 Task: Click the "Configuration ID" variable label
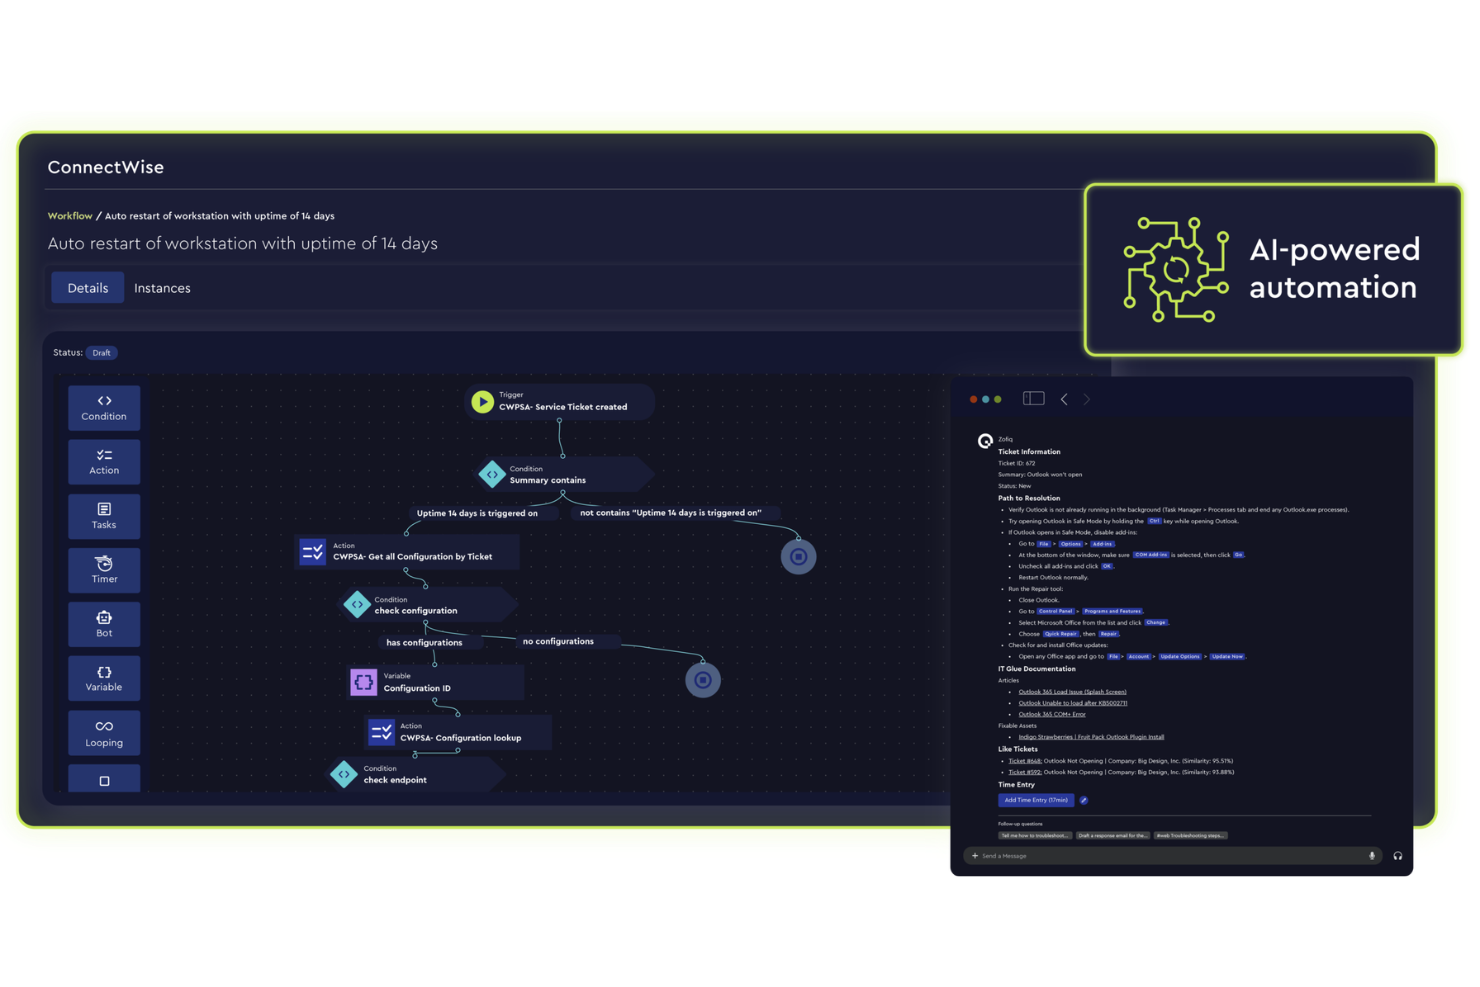(417, 688)
